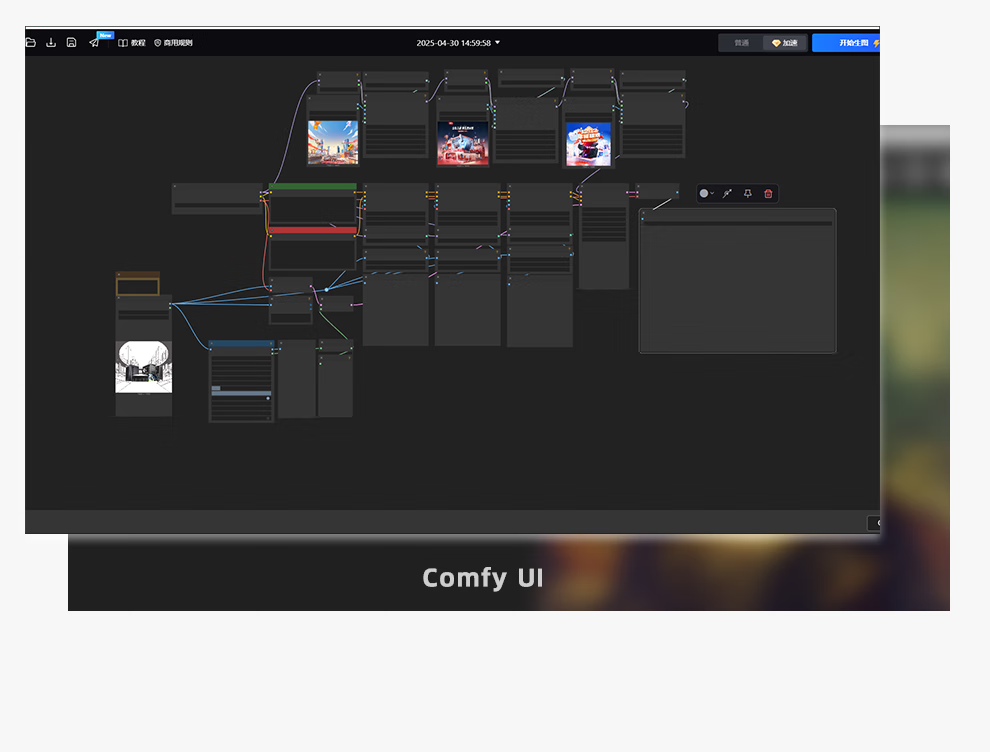Pin the selected node using pin icon

747,193
